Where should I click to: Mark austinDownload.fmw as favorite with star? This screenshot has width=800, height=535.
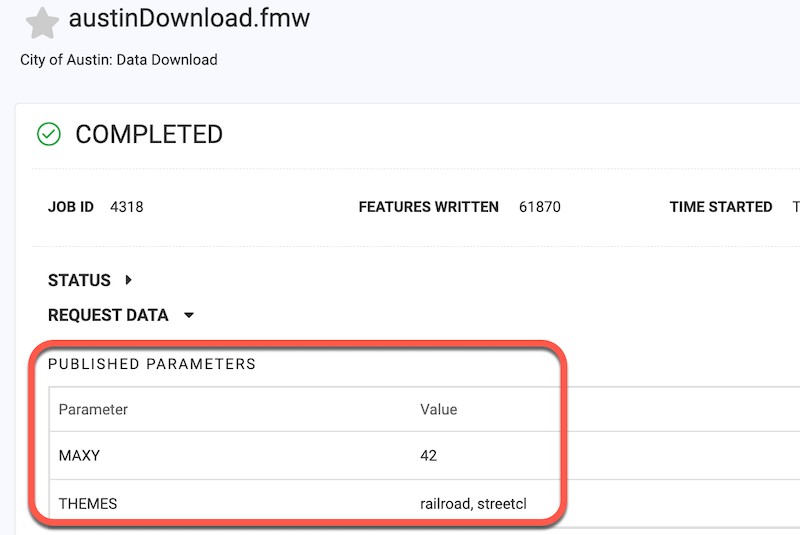click(x=42, y=23)
